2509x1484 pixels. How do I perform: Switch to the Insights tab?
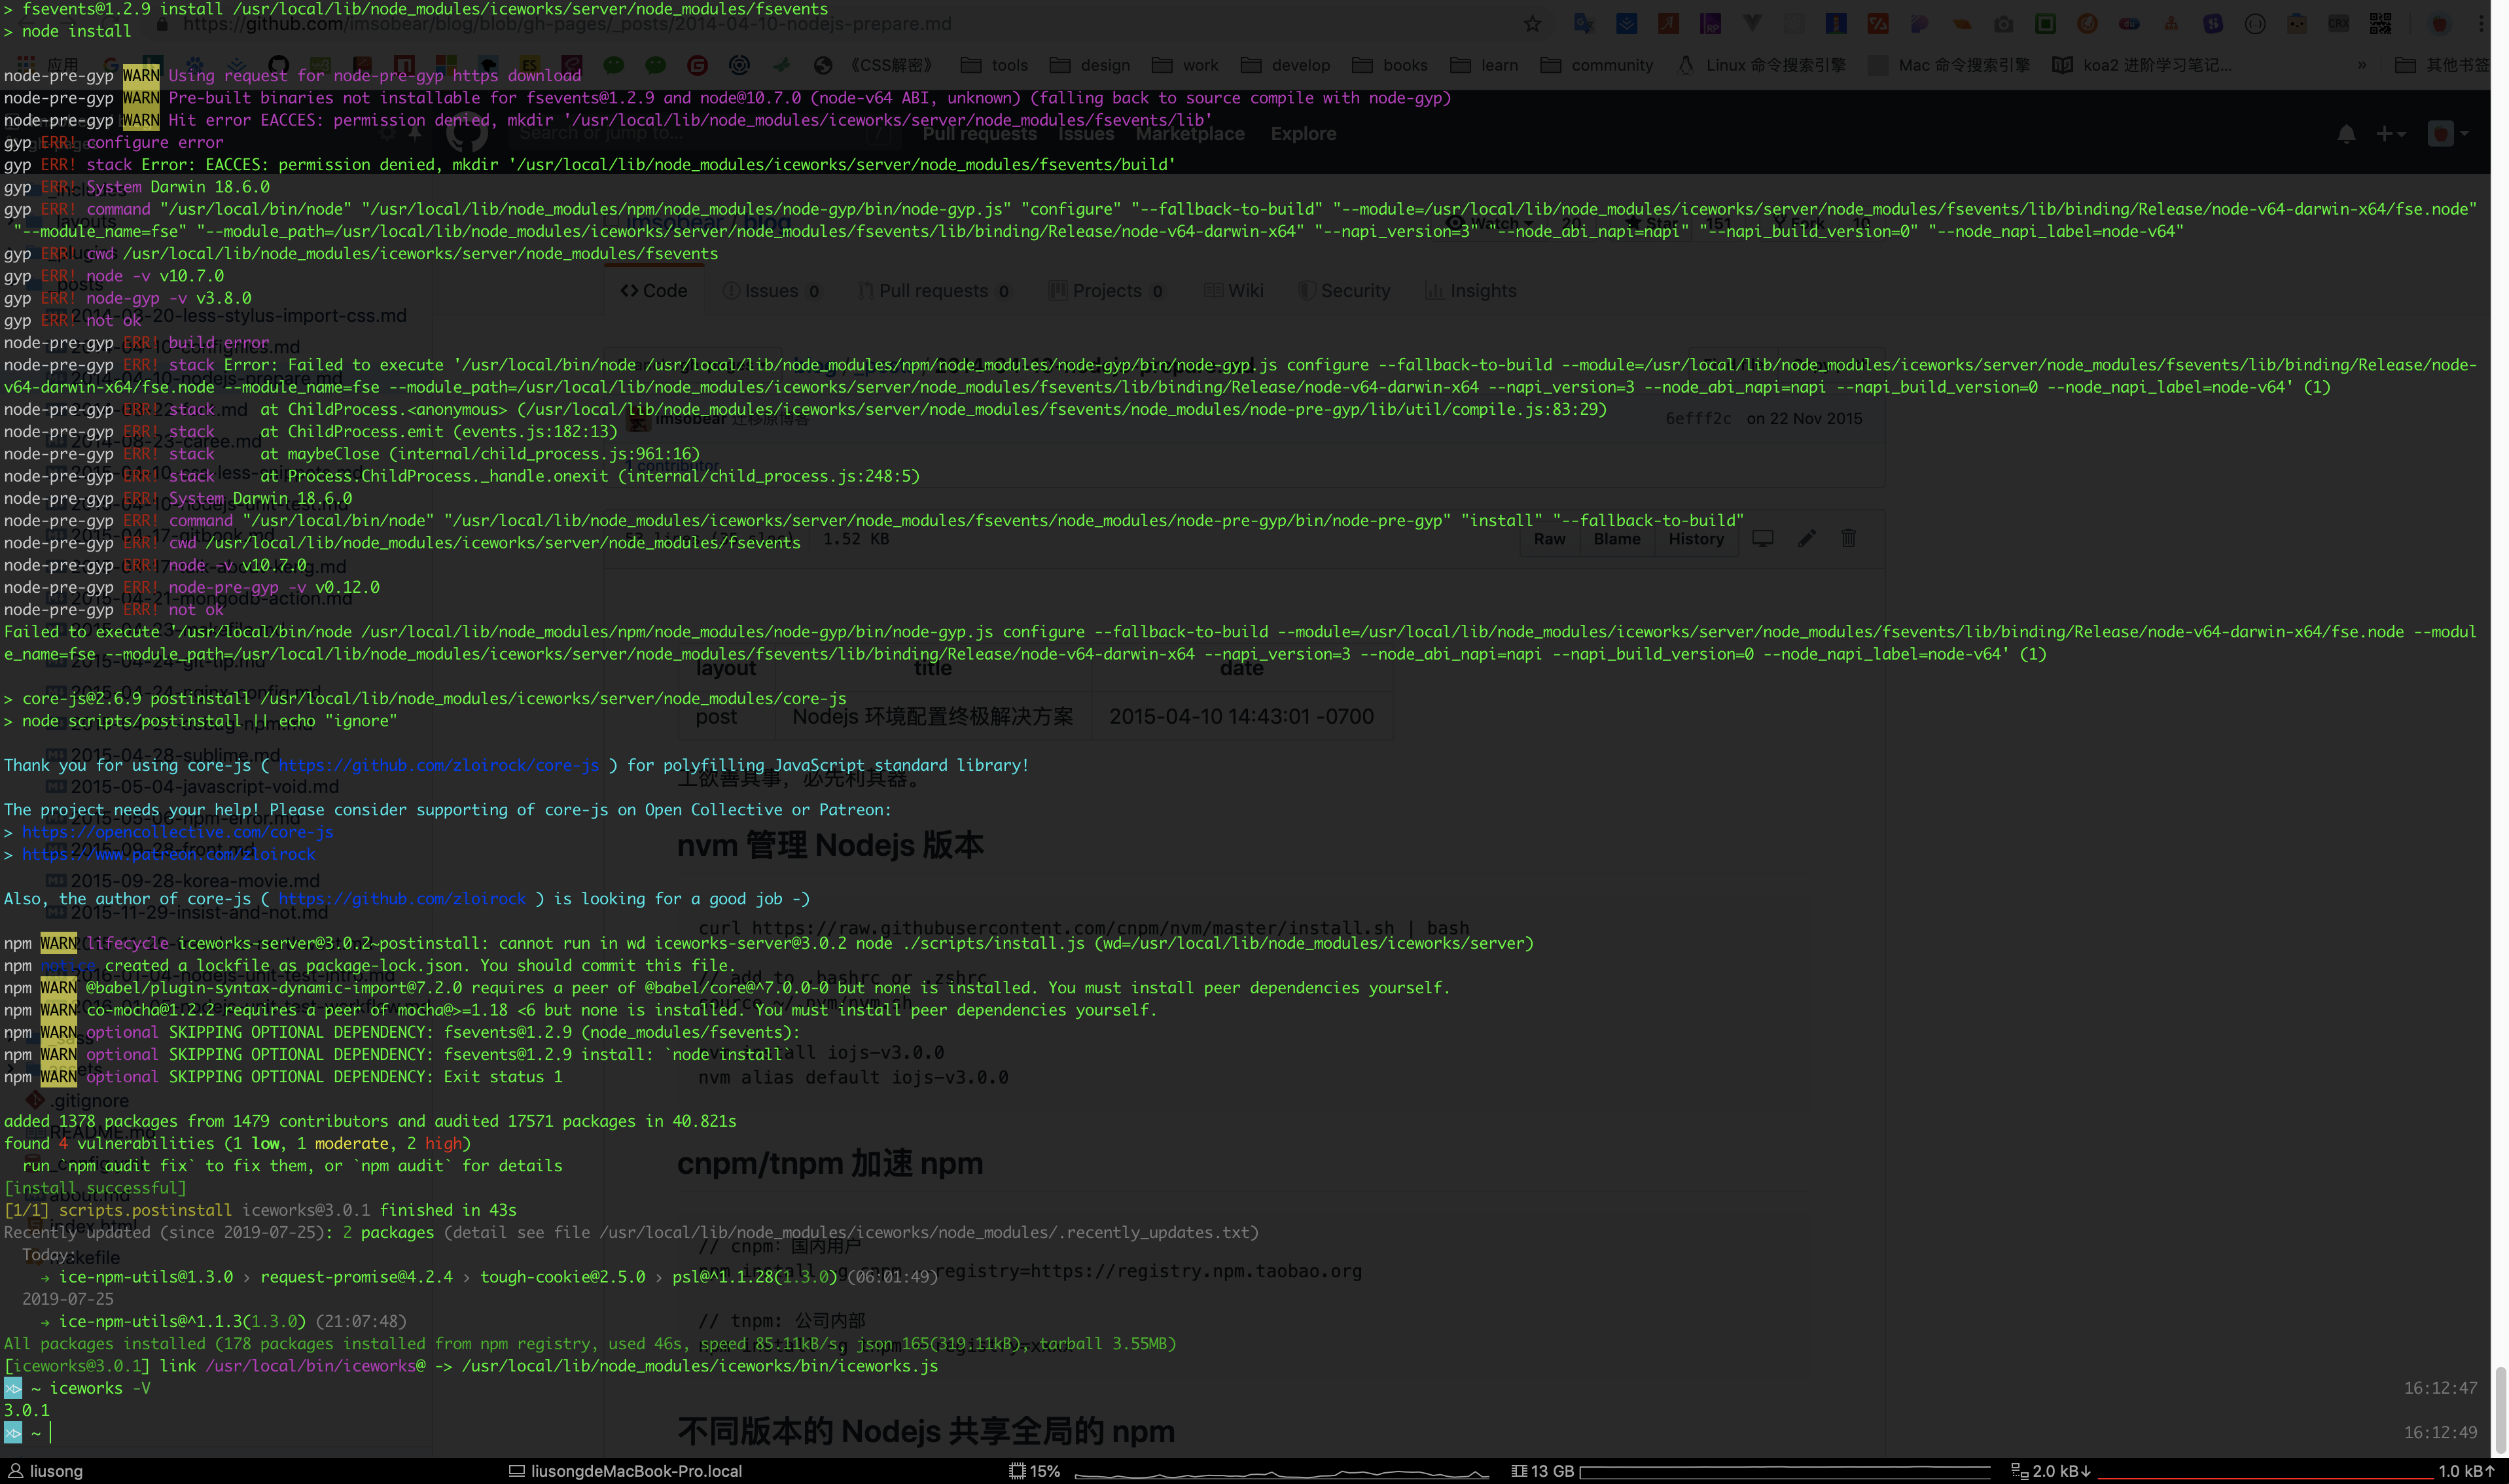pos(1471,291)
